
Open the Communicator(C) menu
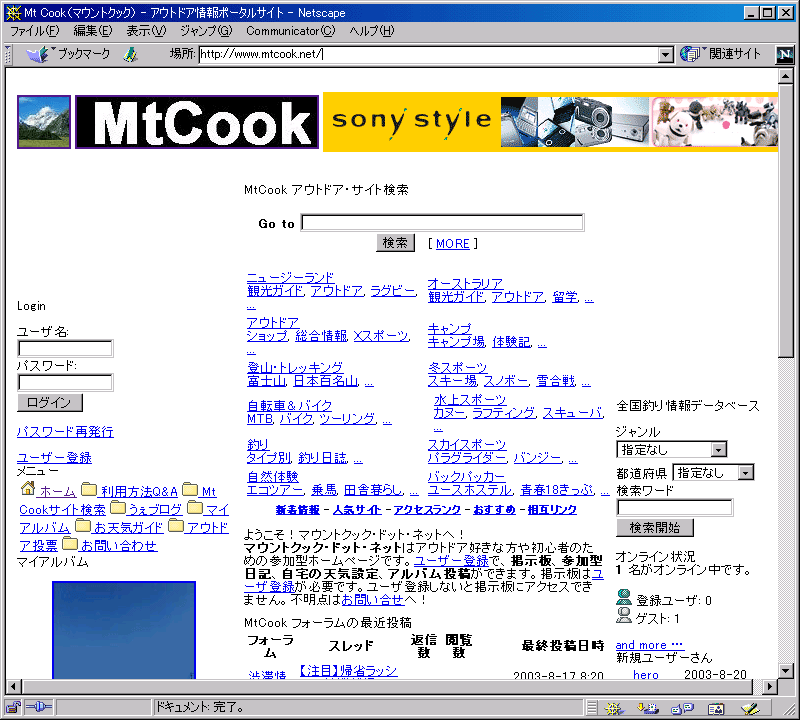pos(291,31)
